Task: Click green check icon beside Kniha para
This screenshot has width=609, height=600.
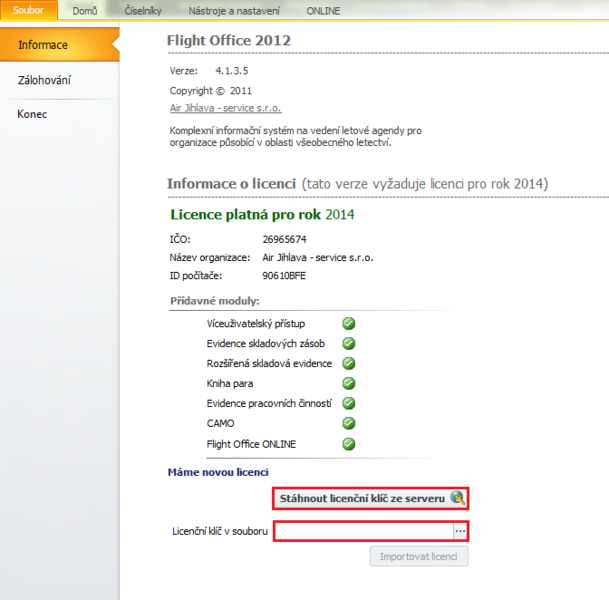Action: (x=349, y=383)
